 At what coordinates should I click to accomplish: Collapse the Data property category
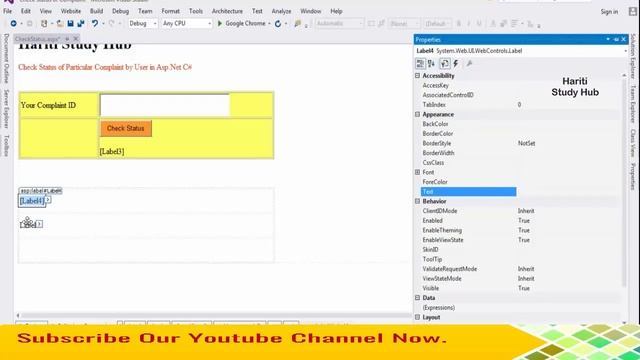click(417, 298)
